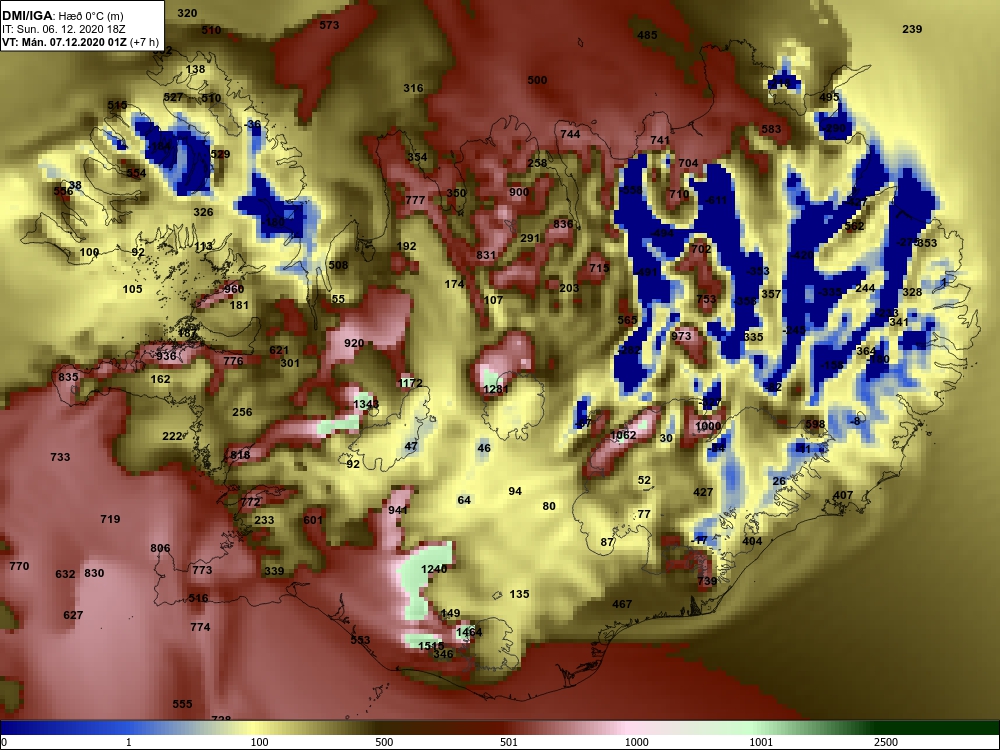1000x750 pixels.
Task: Click map value 553
Action: 360,640
